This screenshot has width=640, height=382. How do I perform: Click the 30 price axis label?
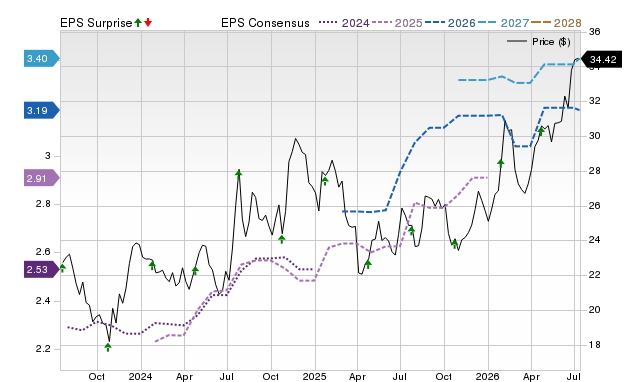595,136
